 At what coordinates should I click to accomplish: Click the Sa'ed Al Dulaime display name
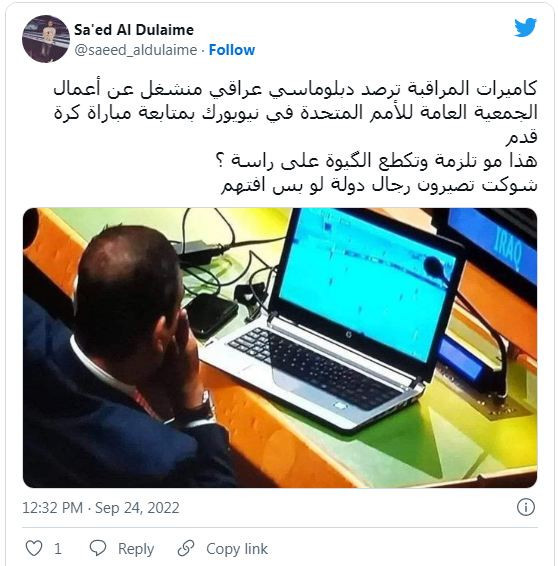pyautogui.click(x=134, y=30)
